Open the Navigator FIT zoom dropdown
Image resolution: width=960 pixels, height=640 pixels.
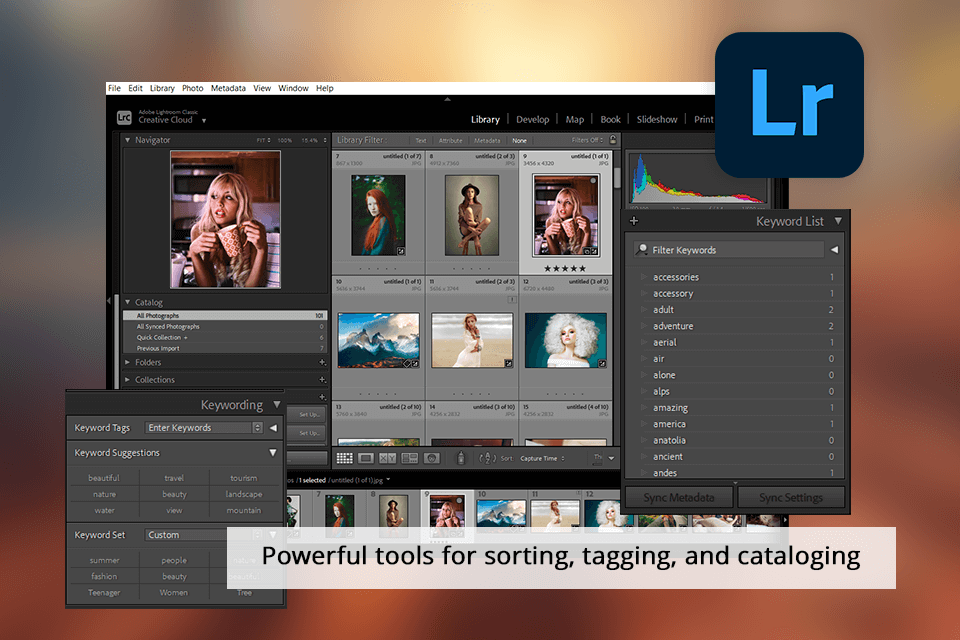coord(264,140)
